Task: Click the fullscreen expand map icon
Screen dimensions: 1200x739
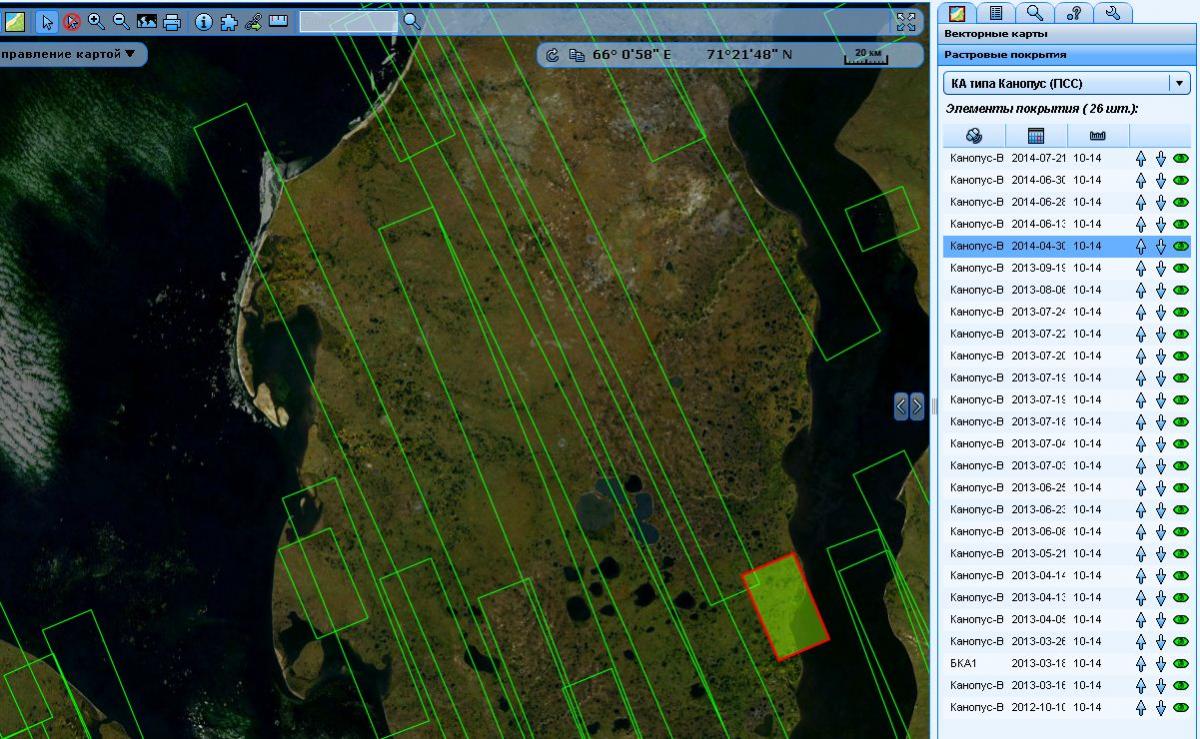Action: [x=906, y=22]
